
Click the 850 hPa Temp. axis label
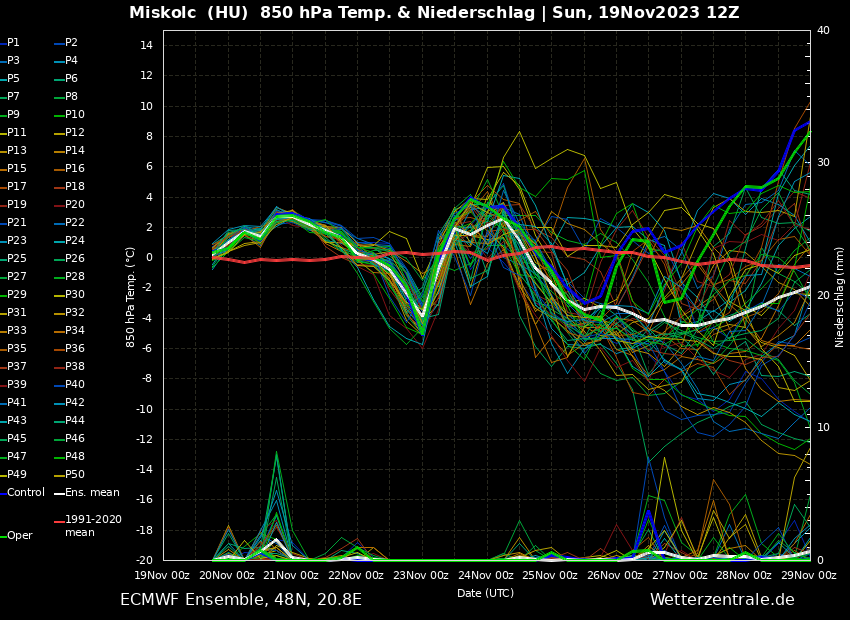click(131, 297)
